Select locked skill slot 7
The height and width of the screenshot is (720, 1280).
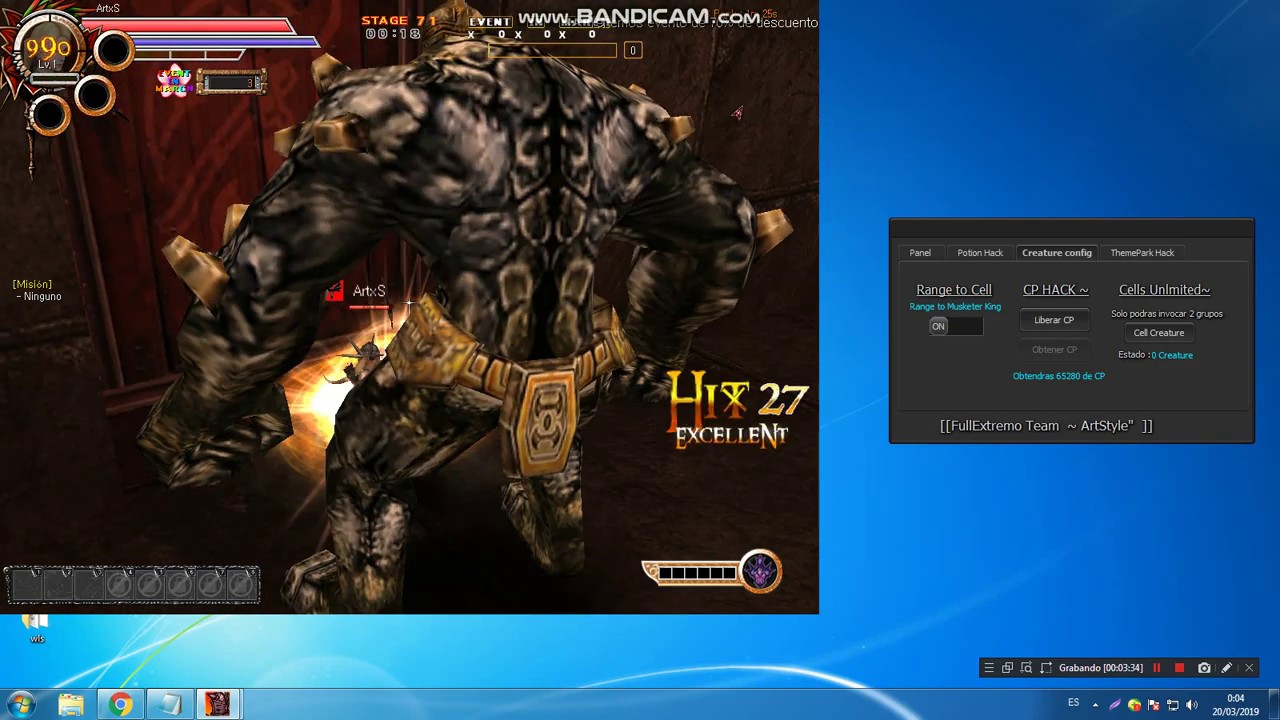210,585
